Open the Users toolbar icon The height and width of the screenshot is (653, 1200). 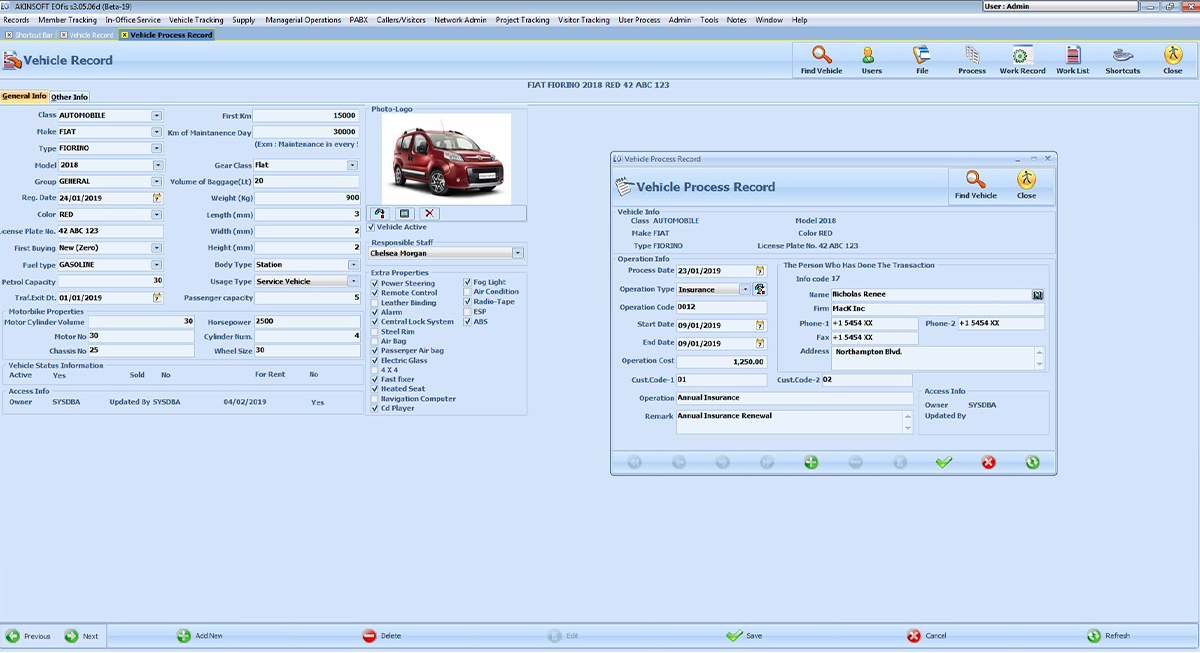tap(871, 60)
